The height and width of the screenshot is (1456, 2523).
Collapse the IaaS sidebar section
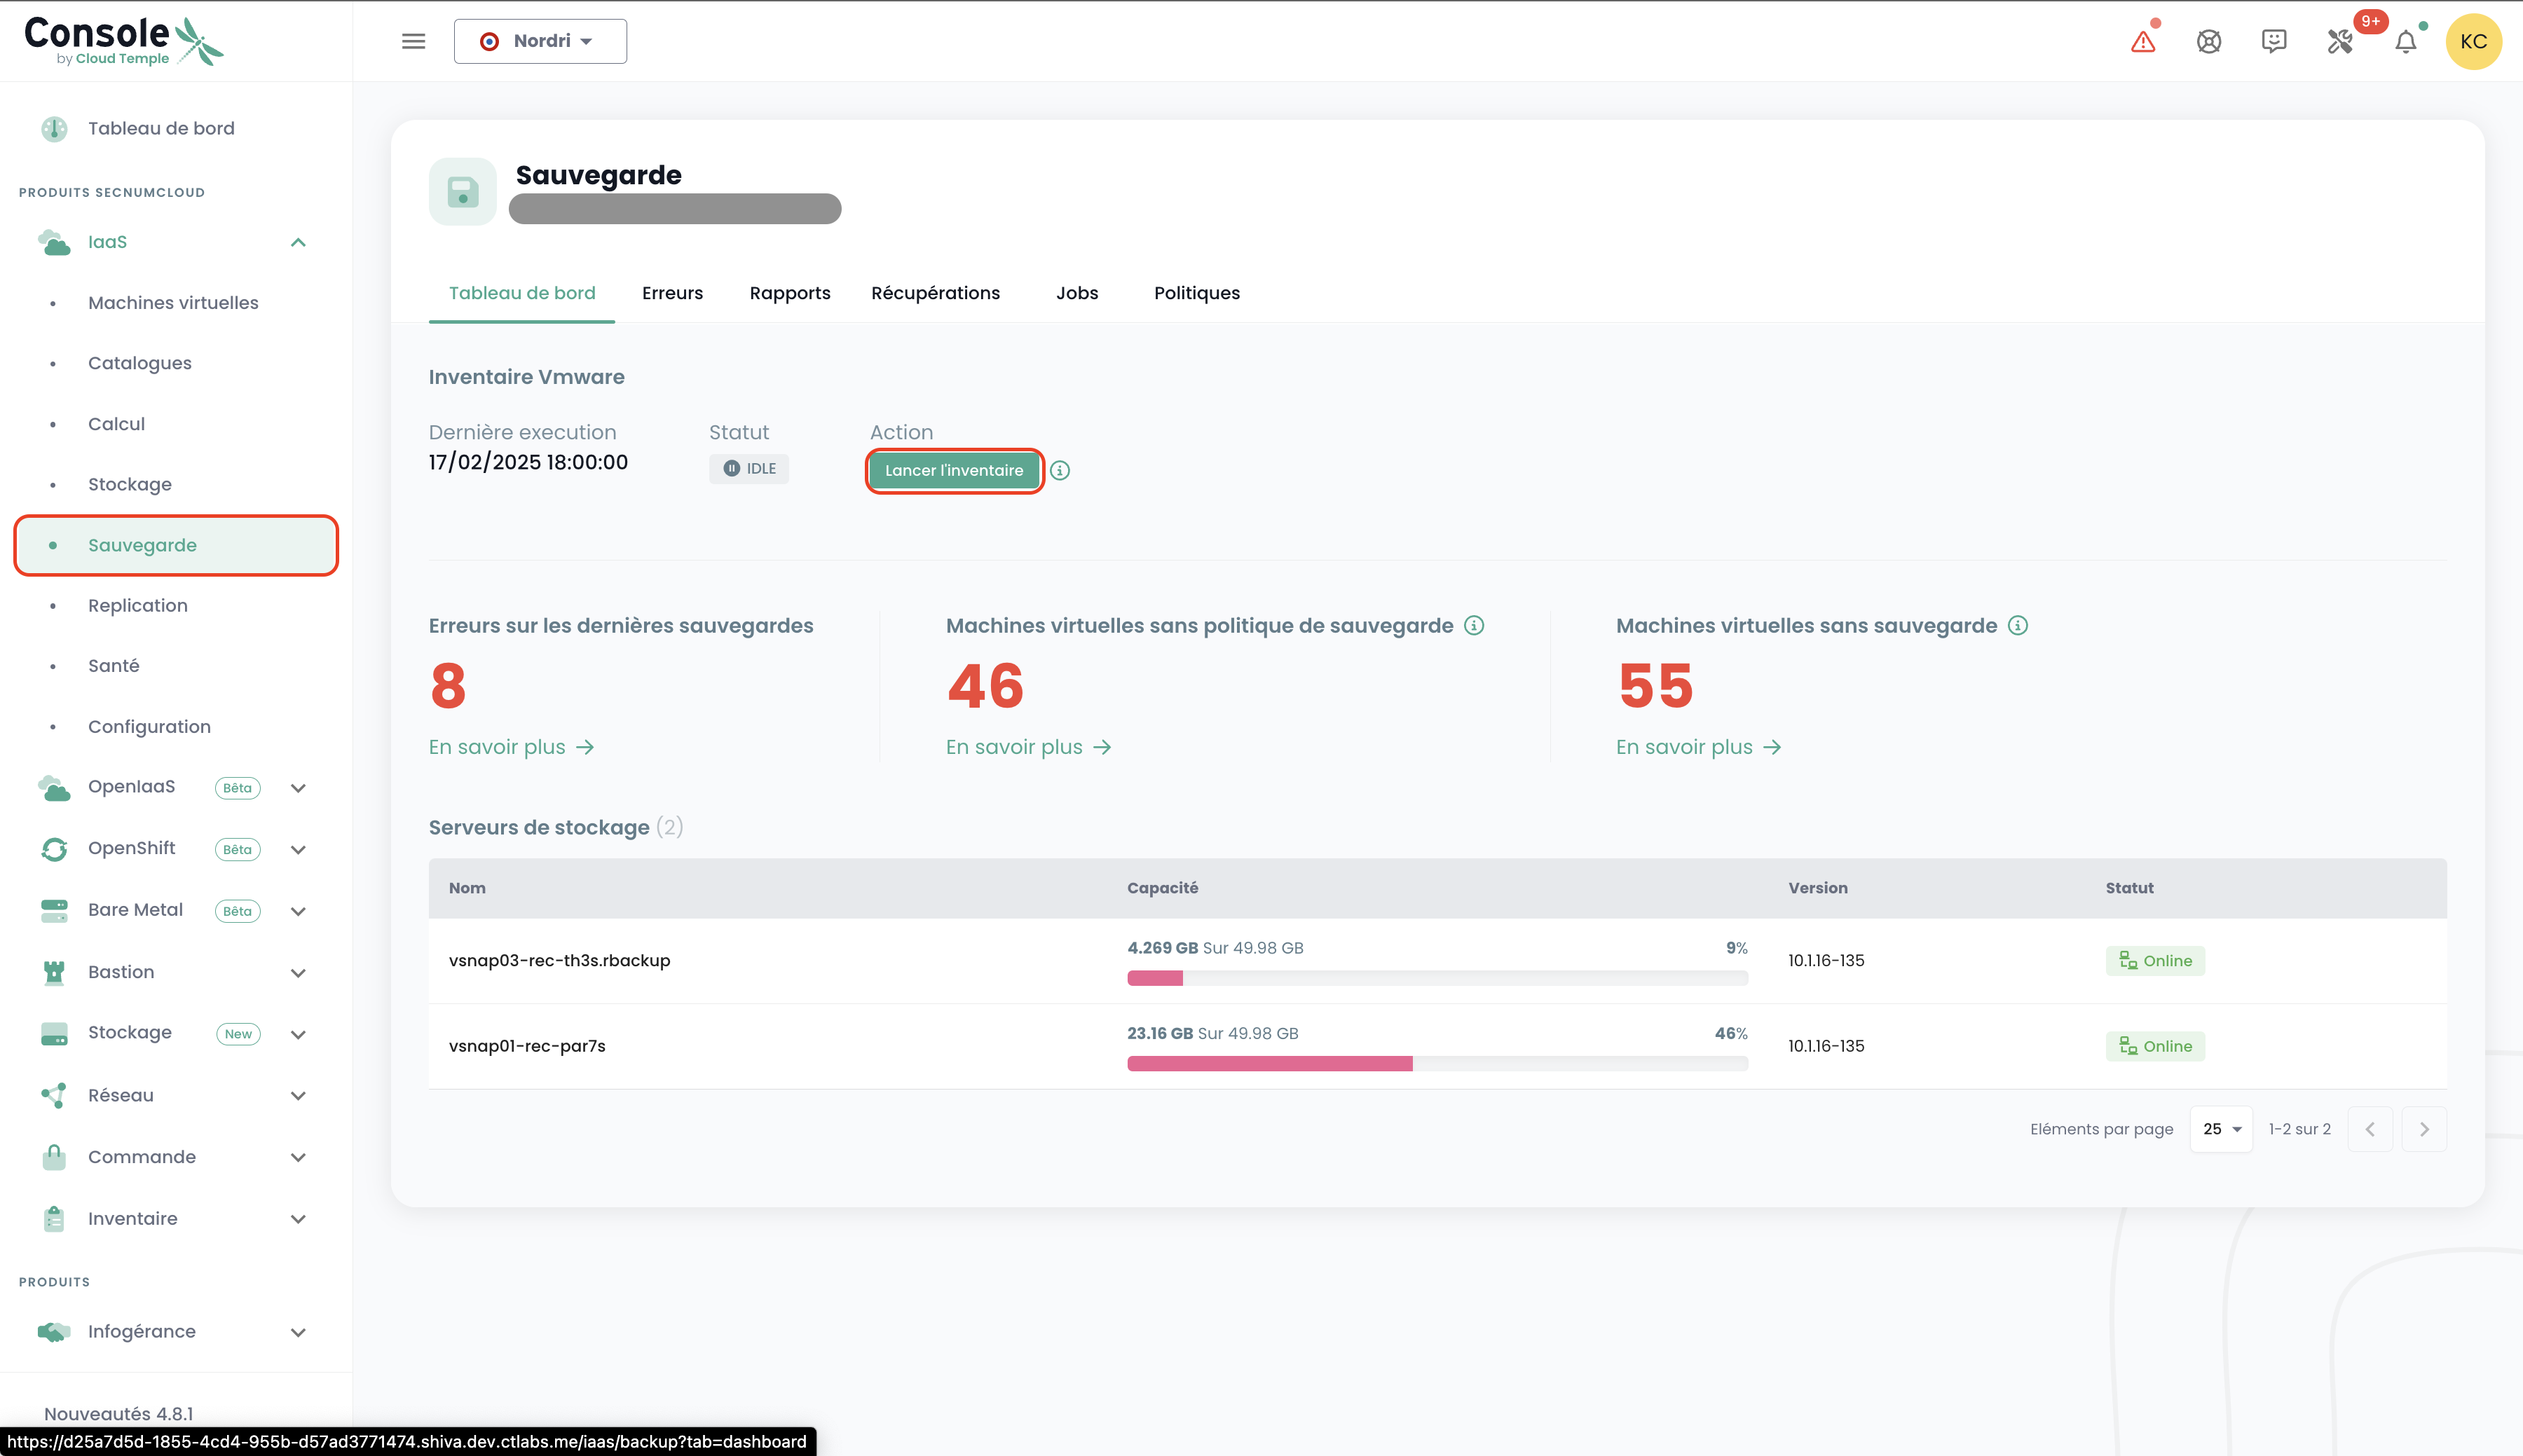coord(298,242)
